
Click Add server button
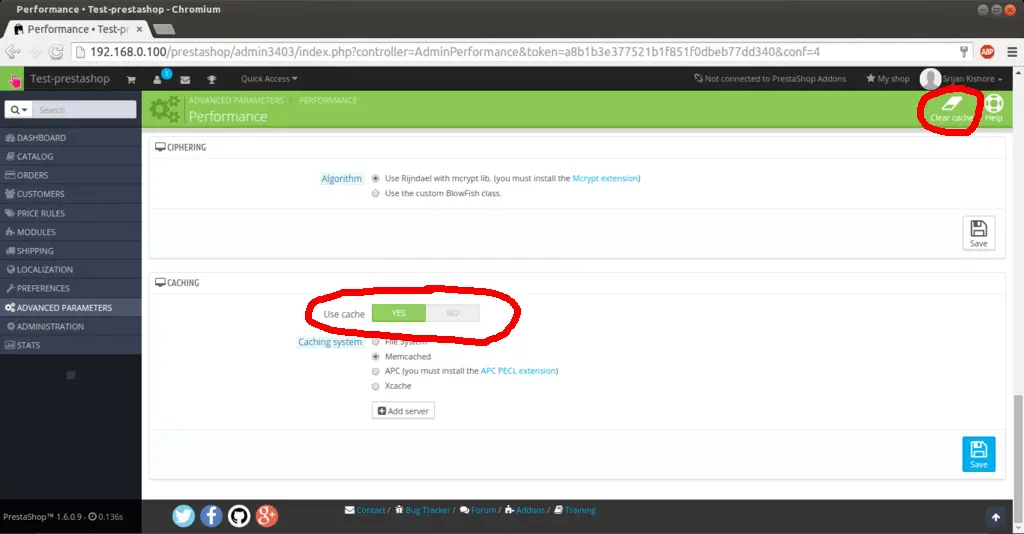[403, 411]
